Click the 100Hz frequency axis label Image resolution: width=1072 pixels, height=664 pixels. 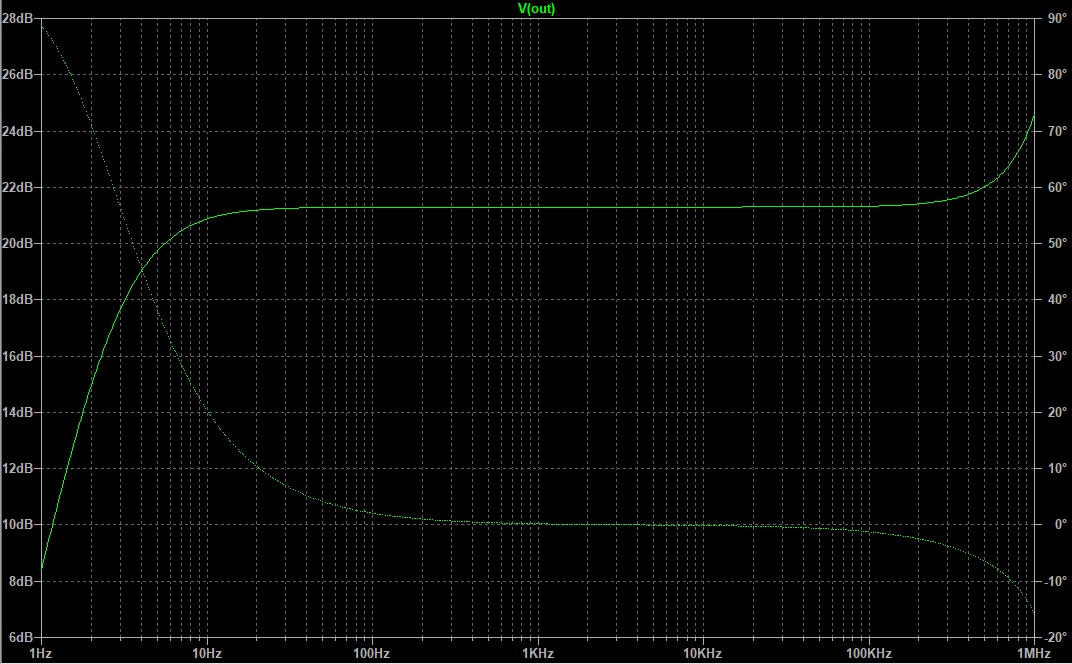pyautogui.click(x=372, y=653)
